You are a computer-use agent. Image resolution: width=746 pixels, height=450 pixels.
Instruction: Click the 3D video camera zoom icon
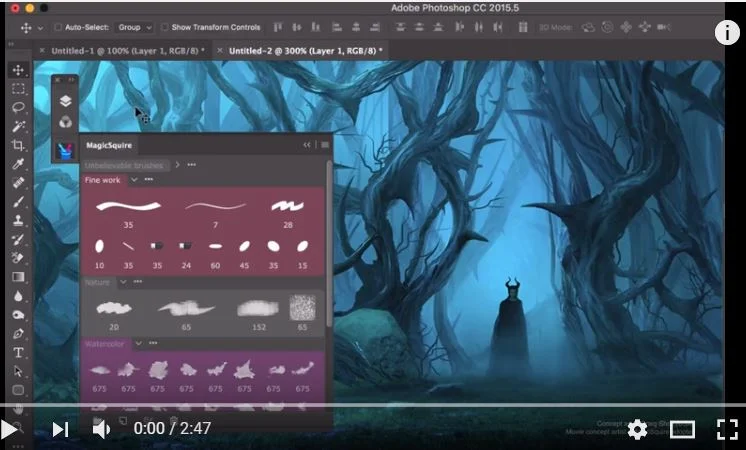click(x=664, y=27)
